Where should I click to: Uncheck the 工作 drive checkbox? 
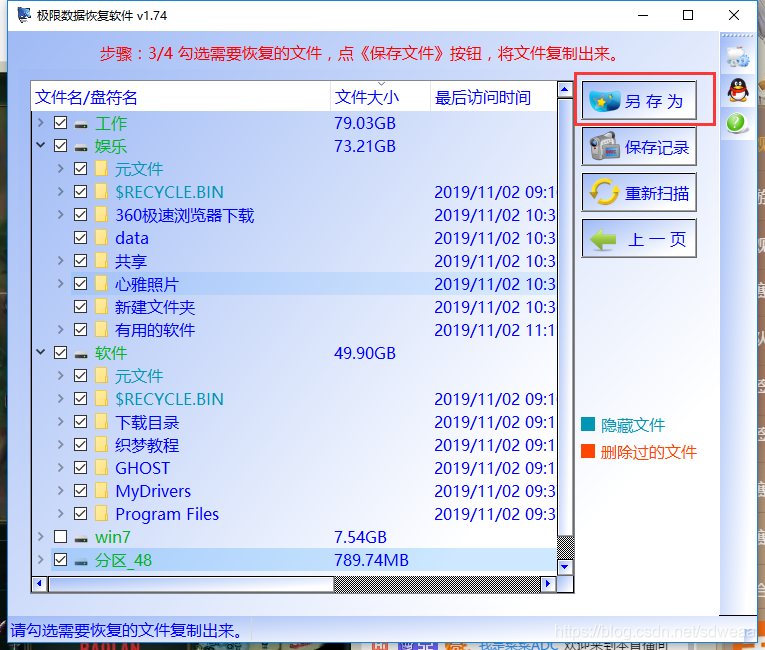point(60,122)
